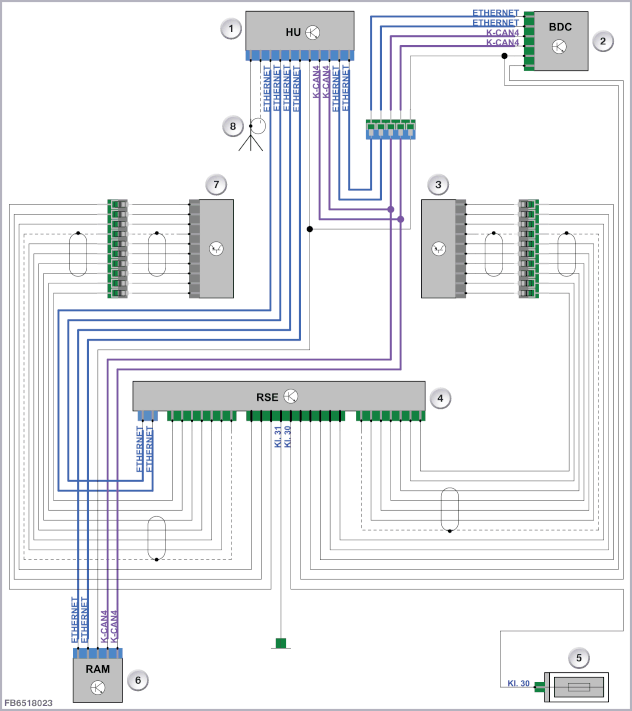Click the FB6518023 drawing number
The height and width of the screenshot is (711, 632).
click(29, 703)
